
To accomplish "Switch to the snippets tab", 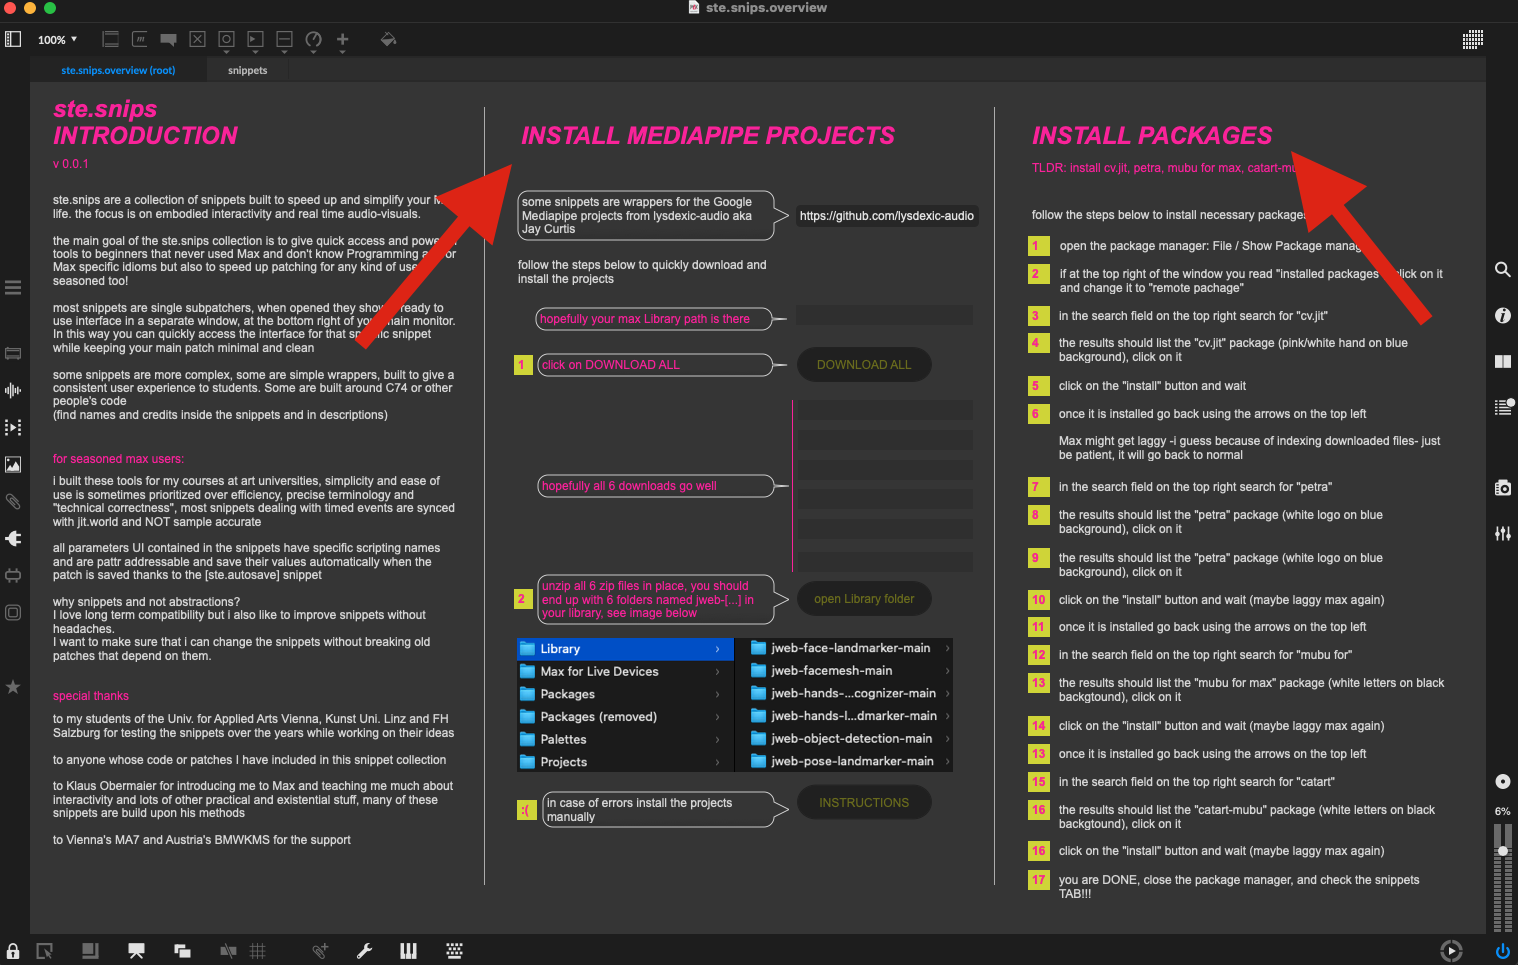I will point(247,70).
